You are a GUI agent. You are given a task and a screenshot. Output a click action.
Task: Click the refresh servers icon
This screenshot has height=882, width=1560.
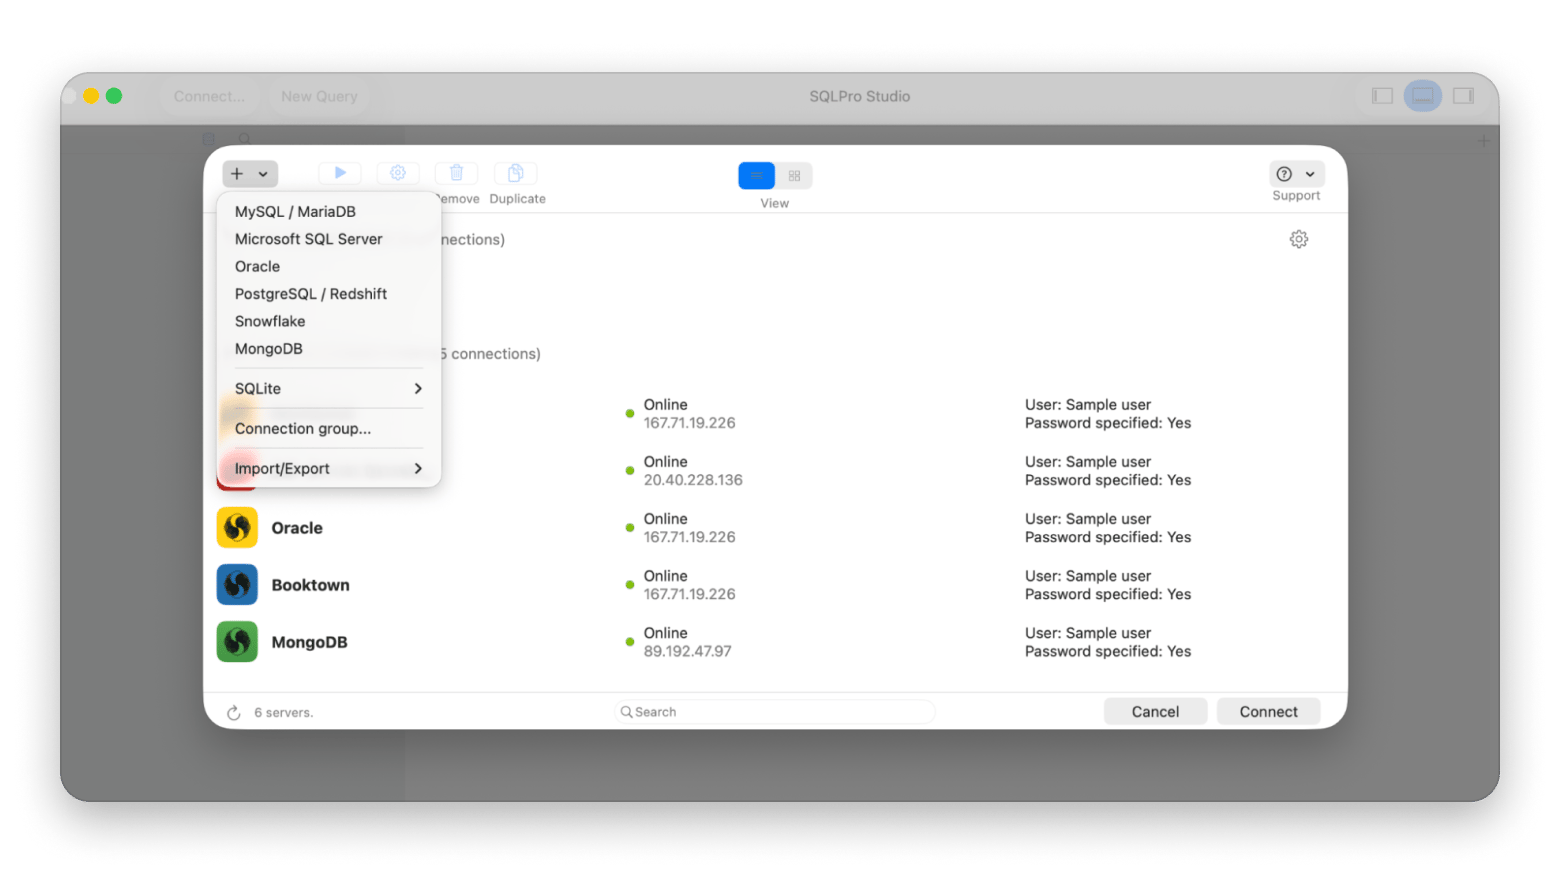click(234, 713)
